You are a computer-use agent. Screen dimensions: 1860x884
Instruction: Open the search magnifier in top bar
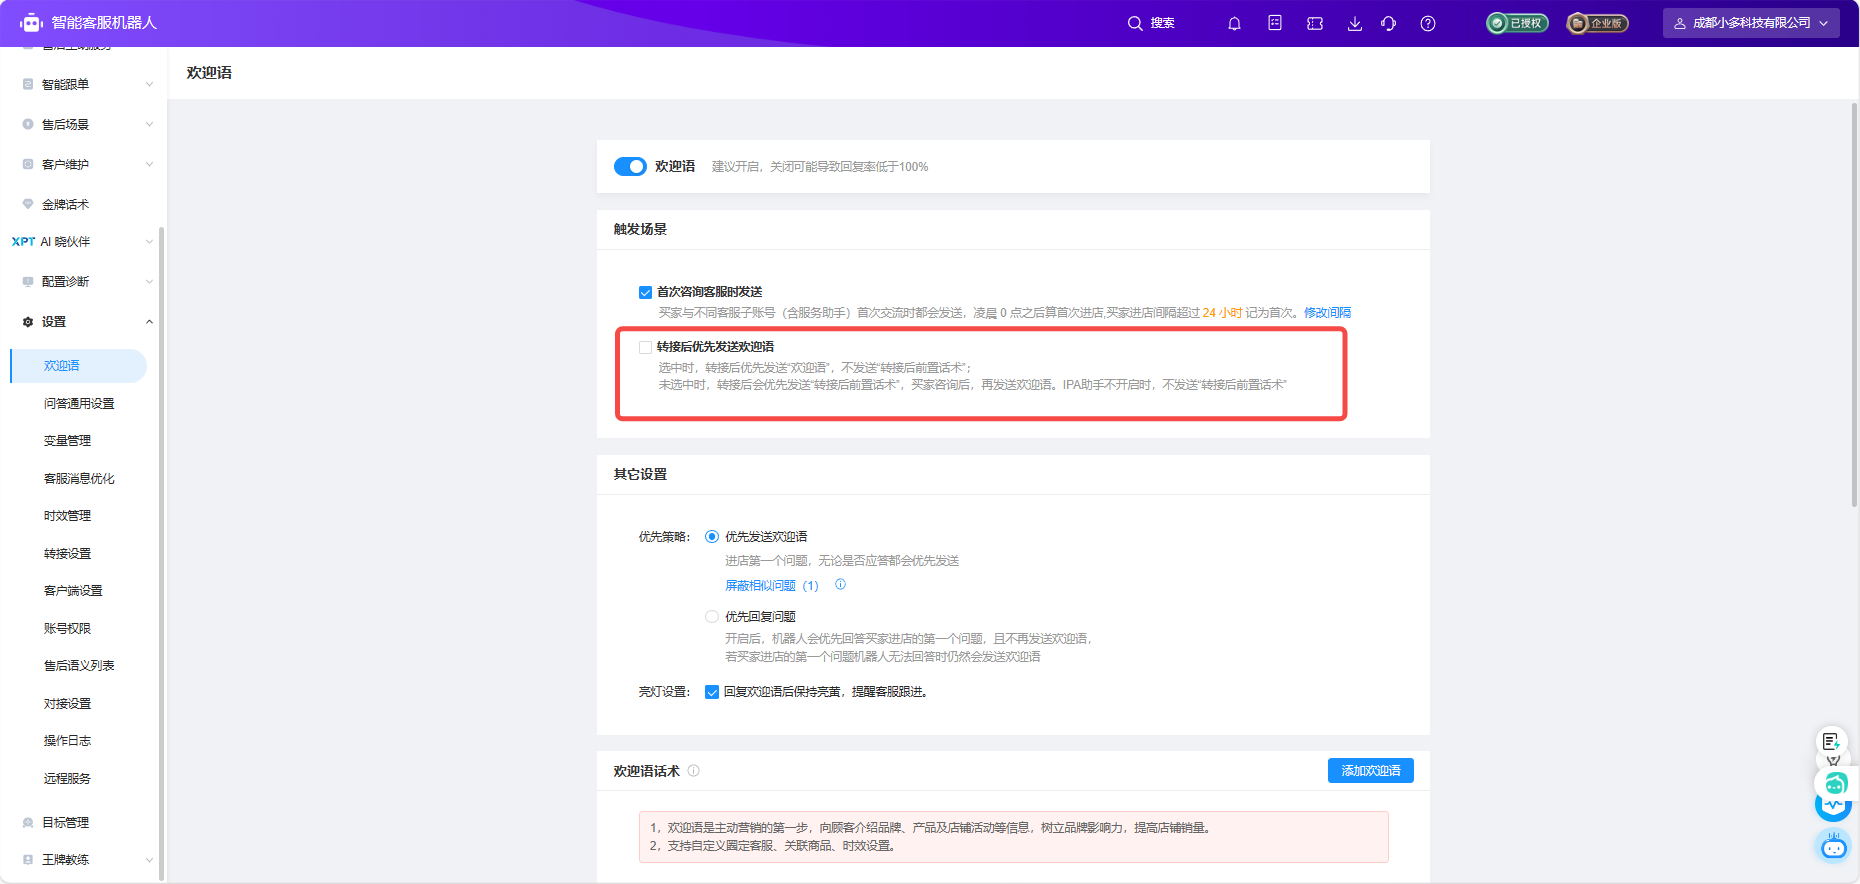pyautogui.click(x=1135, y=23)
